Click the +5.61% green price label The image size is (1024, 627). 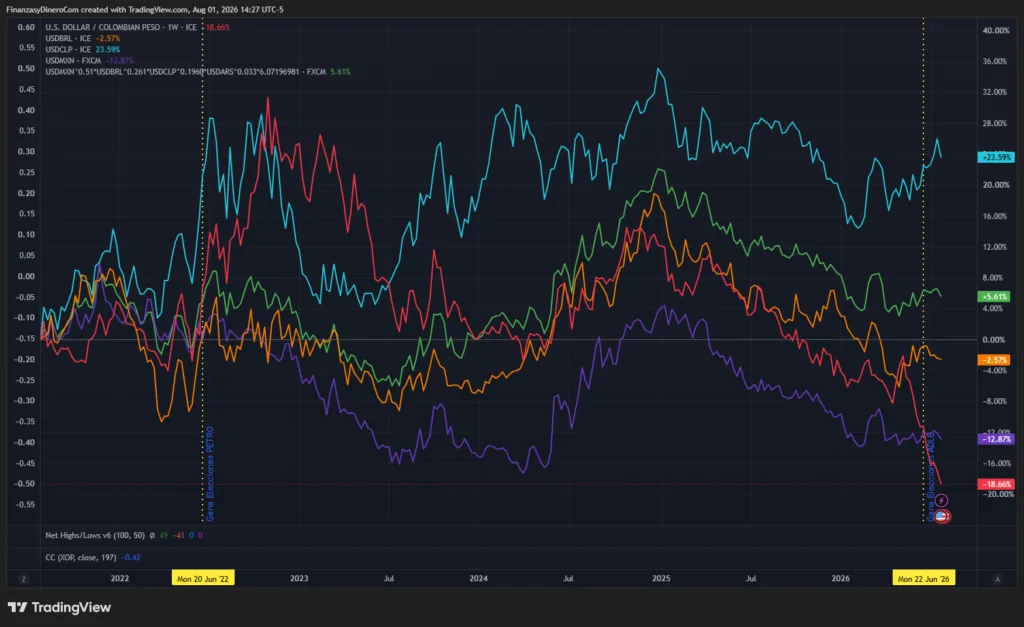[994, 297]
